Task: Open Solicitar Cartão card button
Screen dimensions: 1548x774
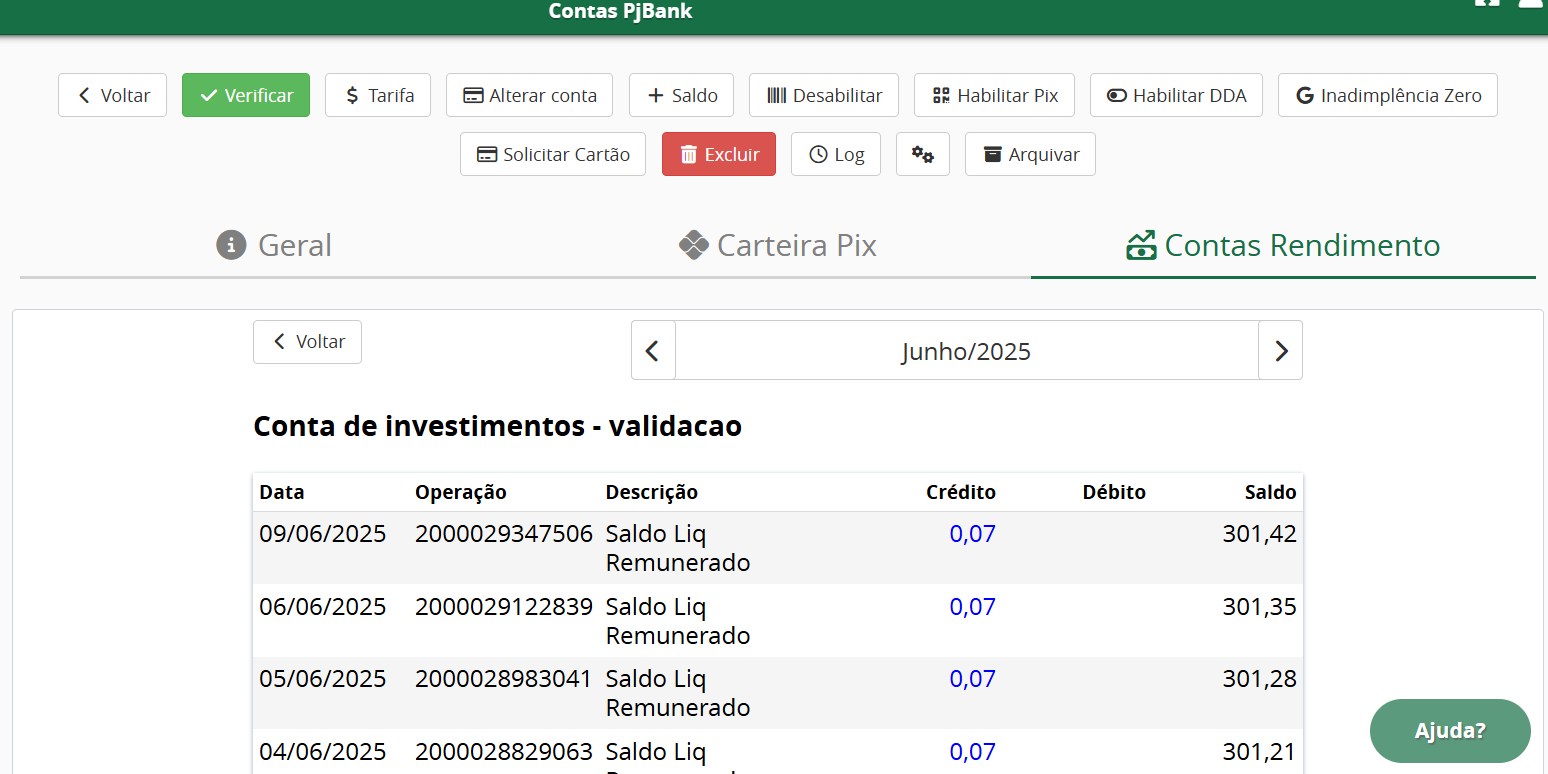Action: click(x=552, y=155)
